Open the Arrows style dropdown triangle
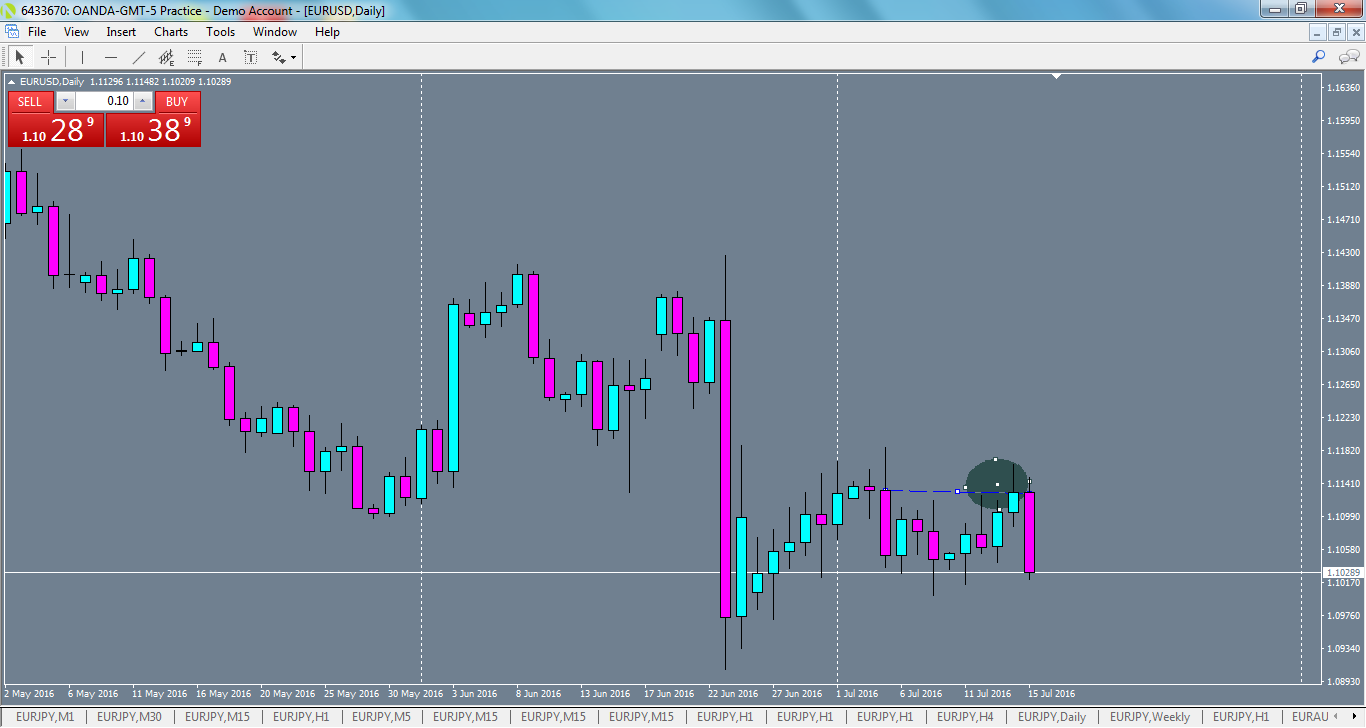1366x728 pixels. (x=293, y=58)
